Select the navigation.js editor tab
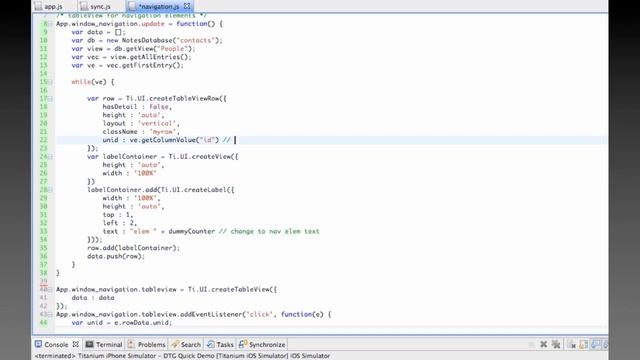The image size is (640, 360). click(x=159, y=6)
